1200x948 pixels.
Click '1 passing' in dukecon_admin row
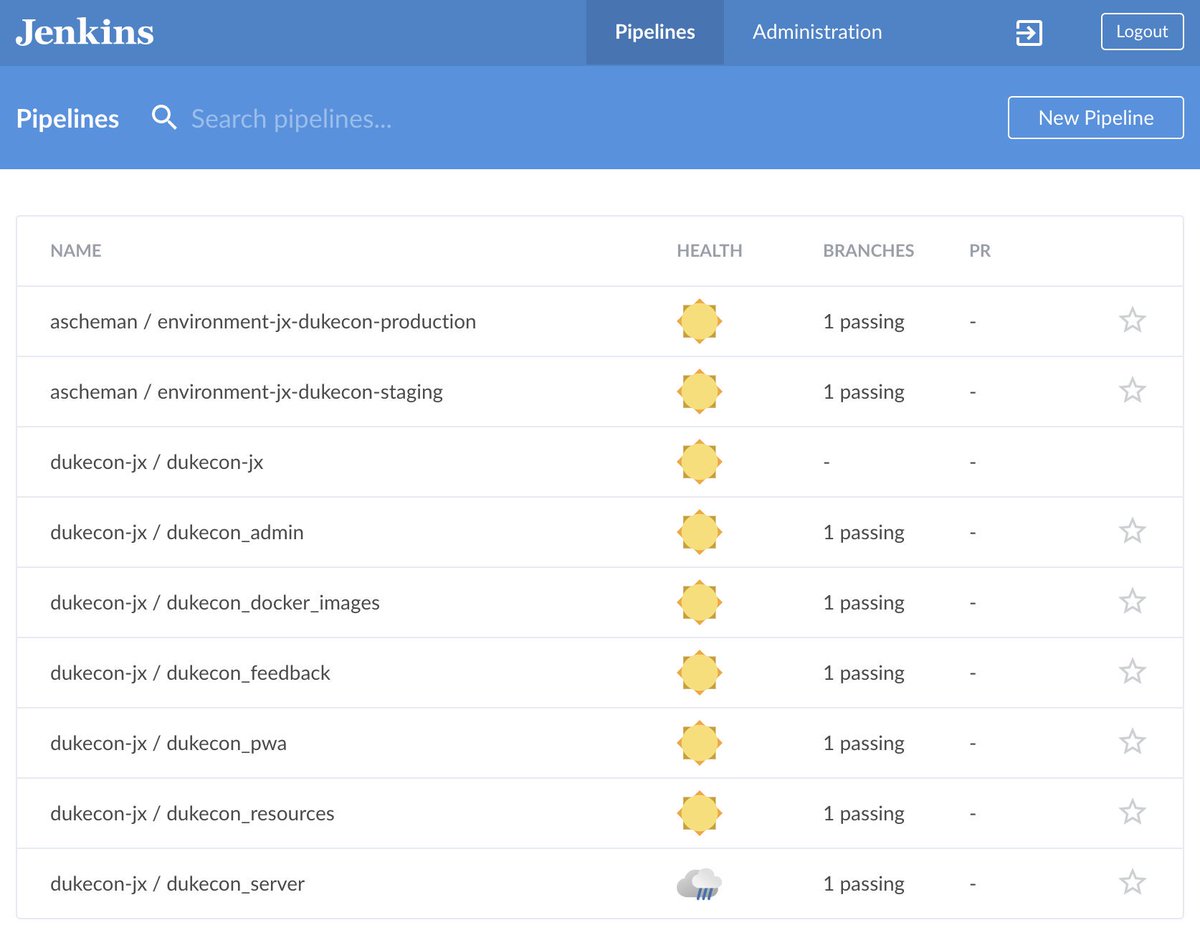[x=864, y=532]
